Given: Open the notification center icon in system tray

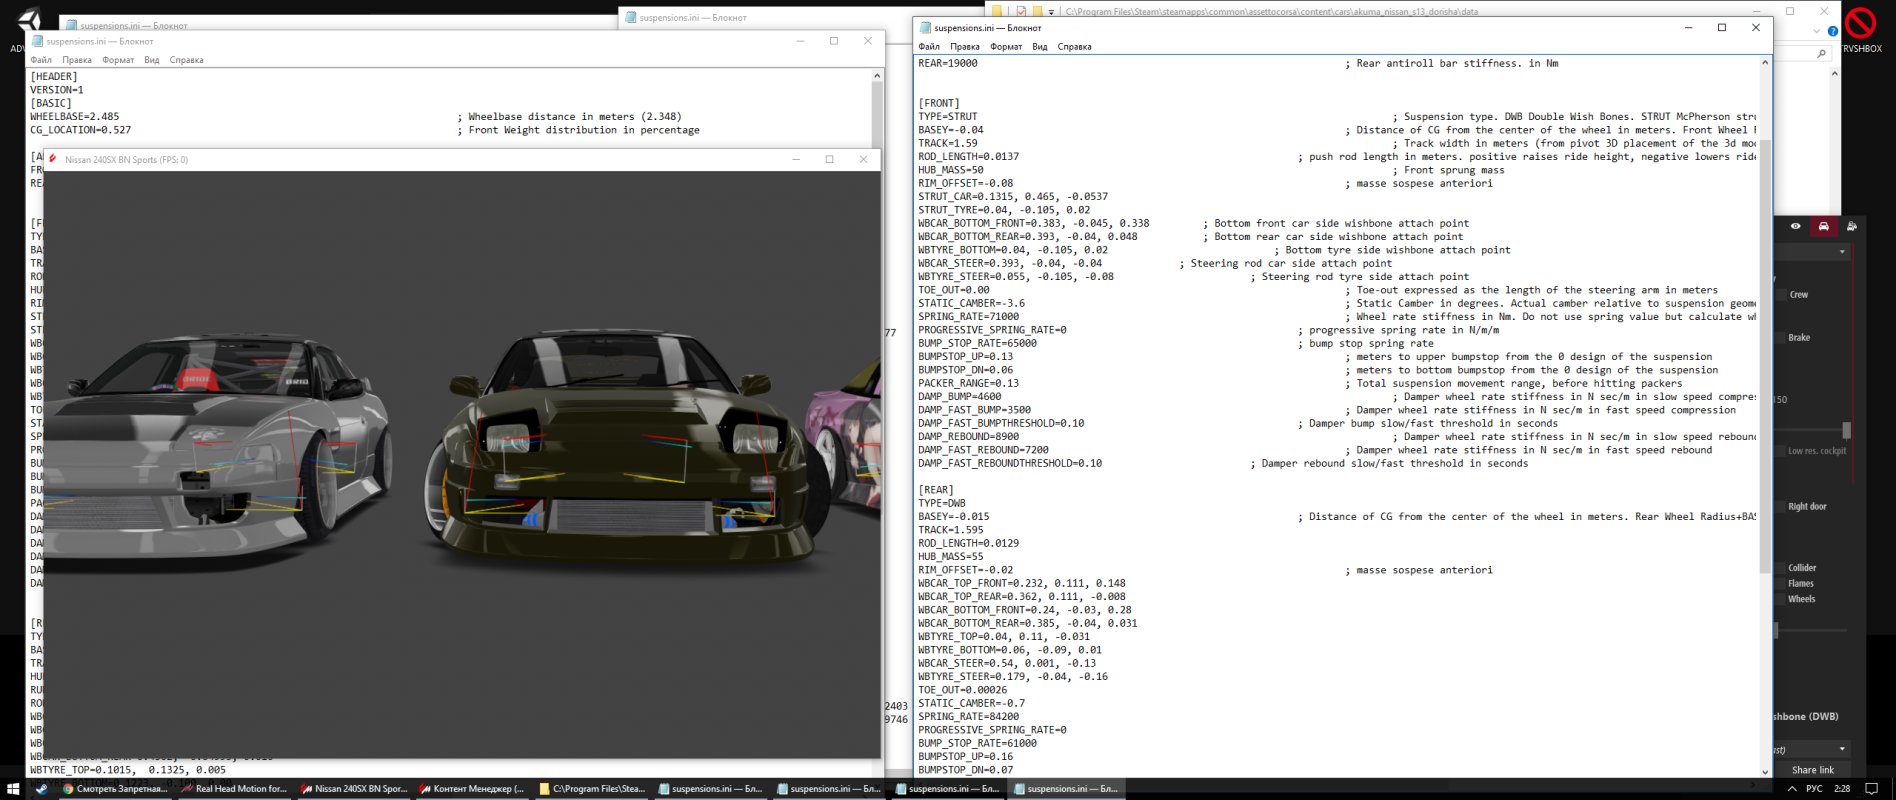Looking at the screenshot, I should click(1872, 789).
